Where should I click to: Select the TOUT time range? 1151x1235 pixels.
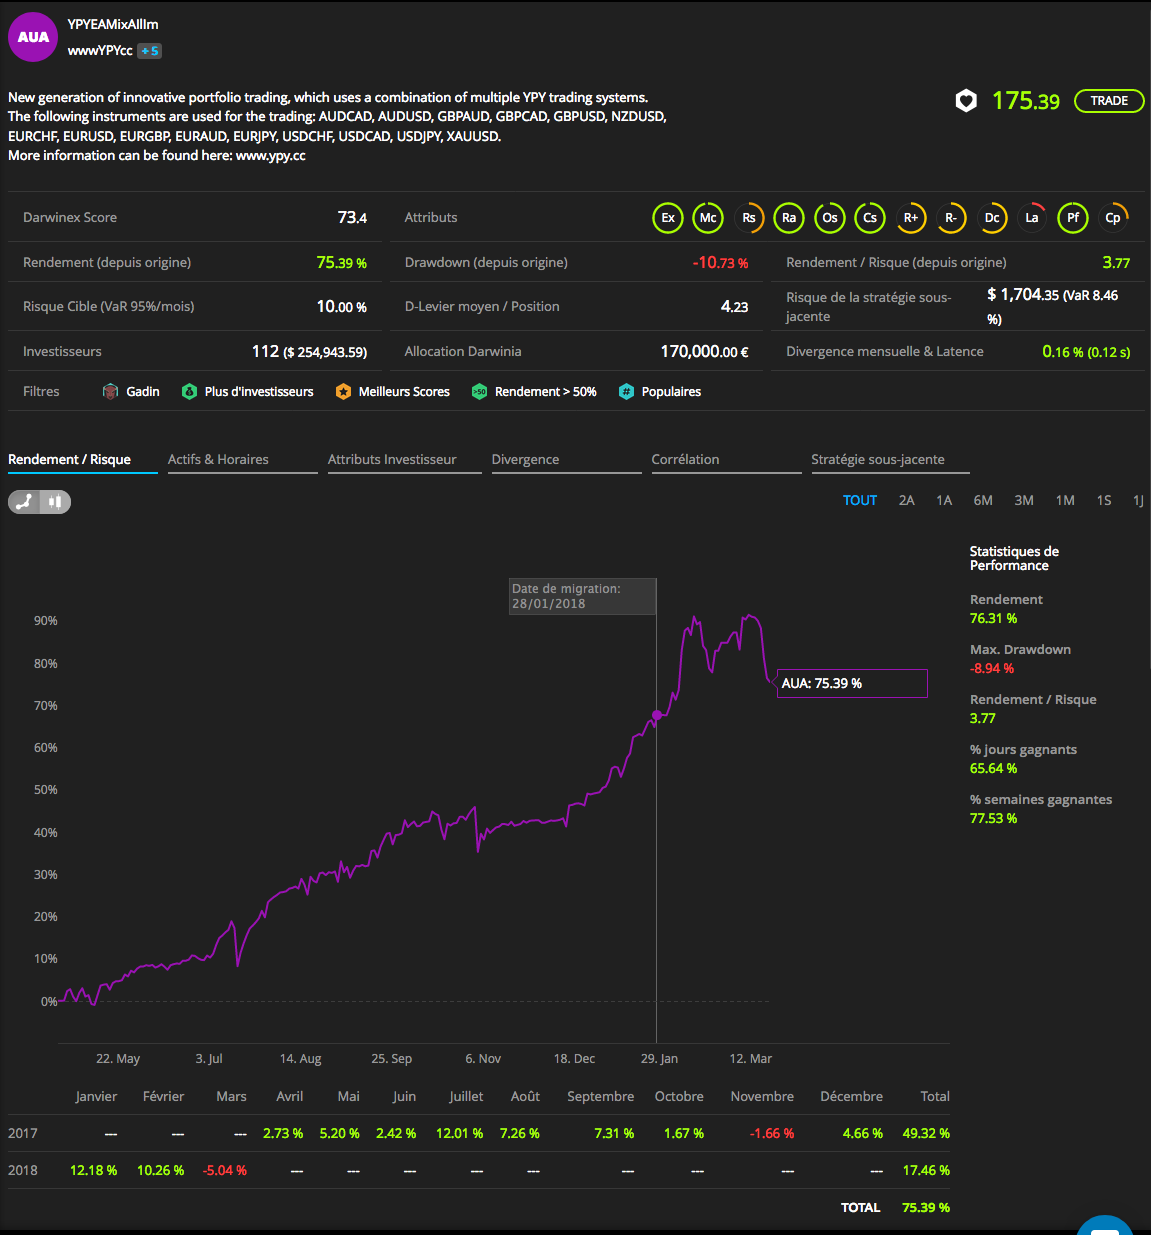[x=860, y=500]
